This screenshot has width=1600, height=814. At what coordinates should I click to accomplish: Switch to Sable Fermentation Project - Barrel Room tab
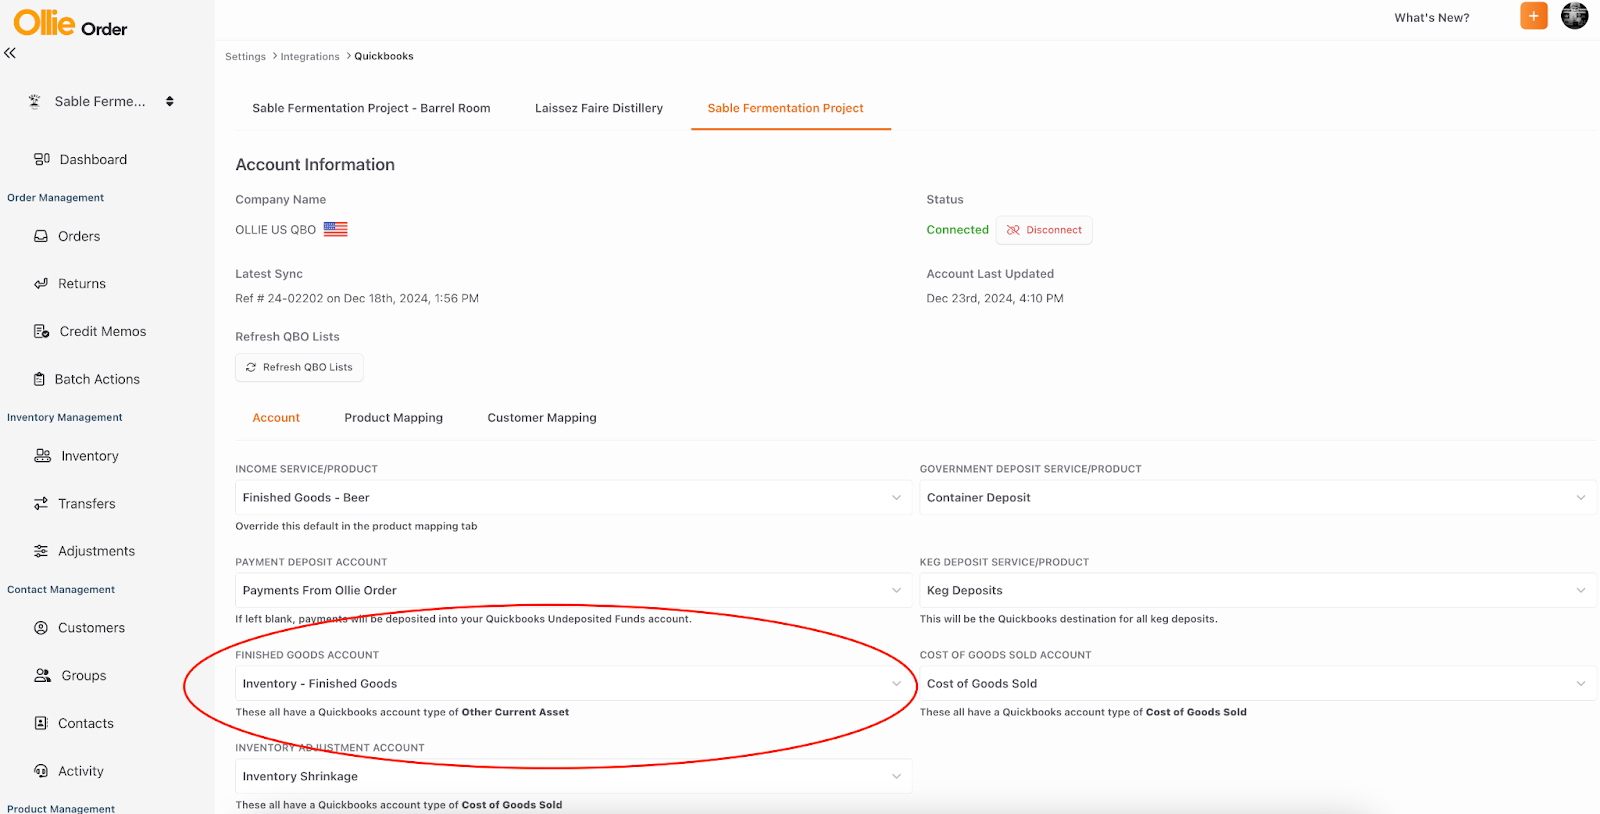[x=371, y=108]
